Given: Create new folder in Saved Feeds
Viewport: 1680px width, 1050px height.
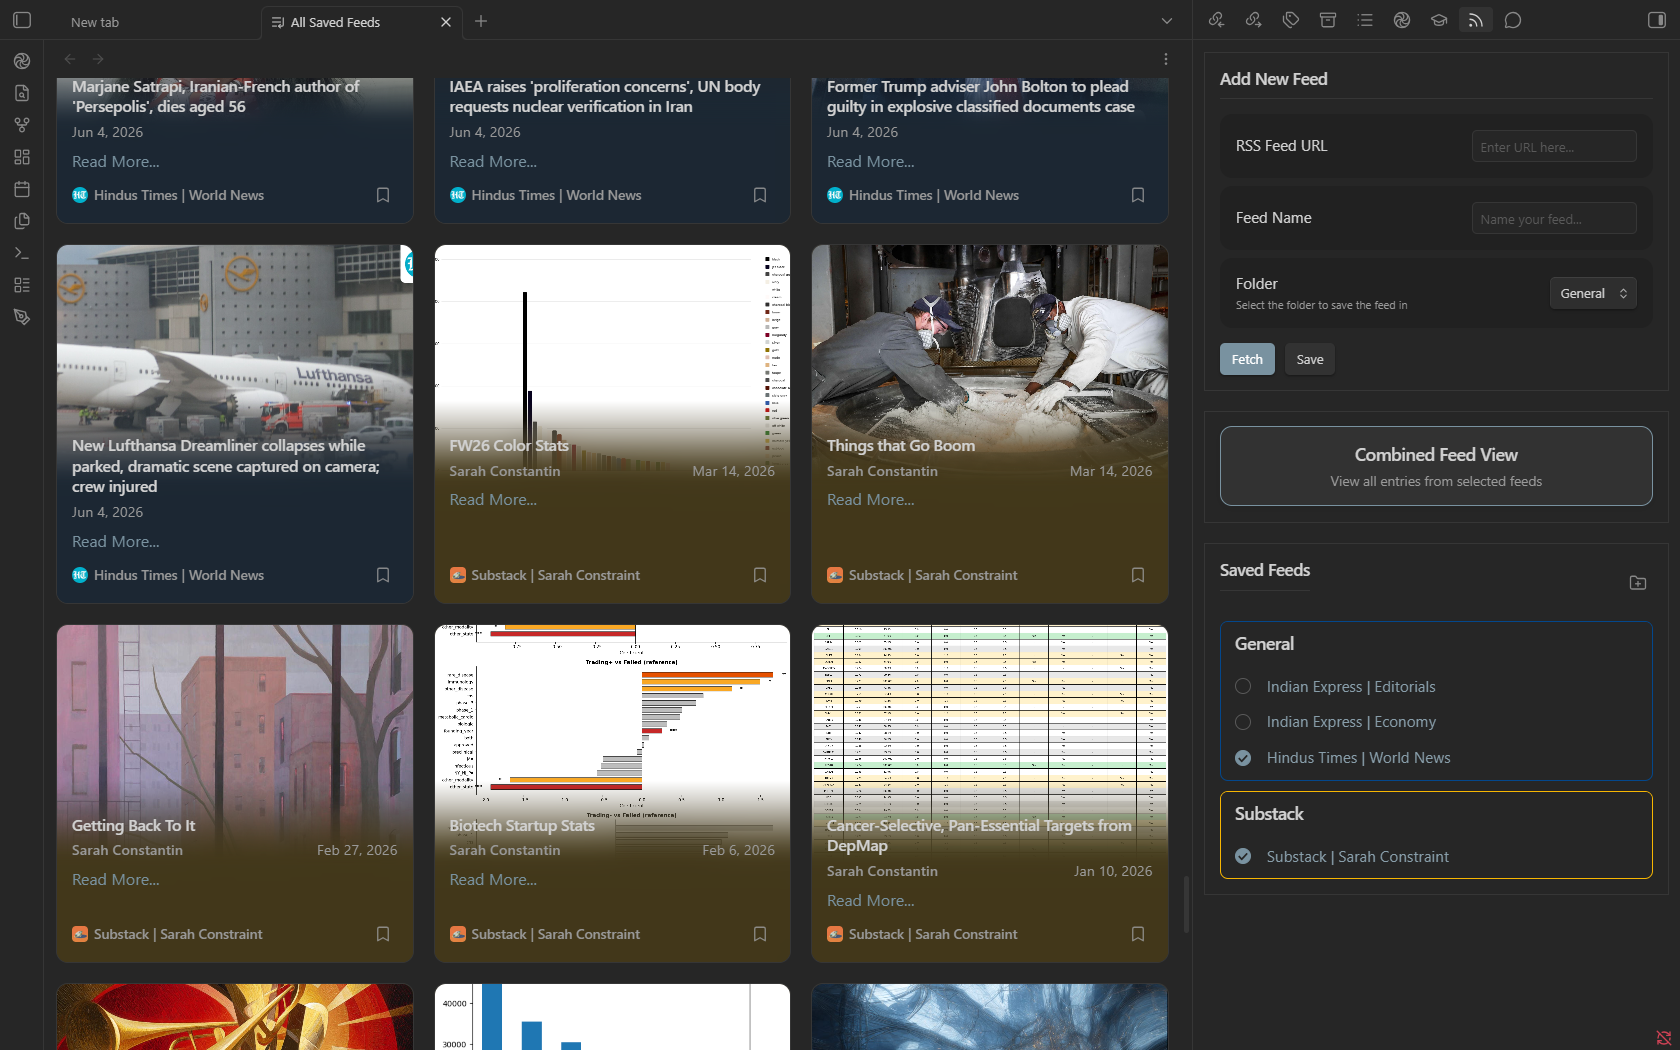Looking at the screenshot, I should [x=1638, y=582].
